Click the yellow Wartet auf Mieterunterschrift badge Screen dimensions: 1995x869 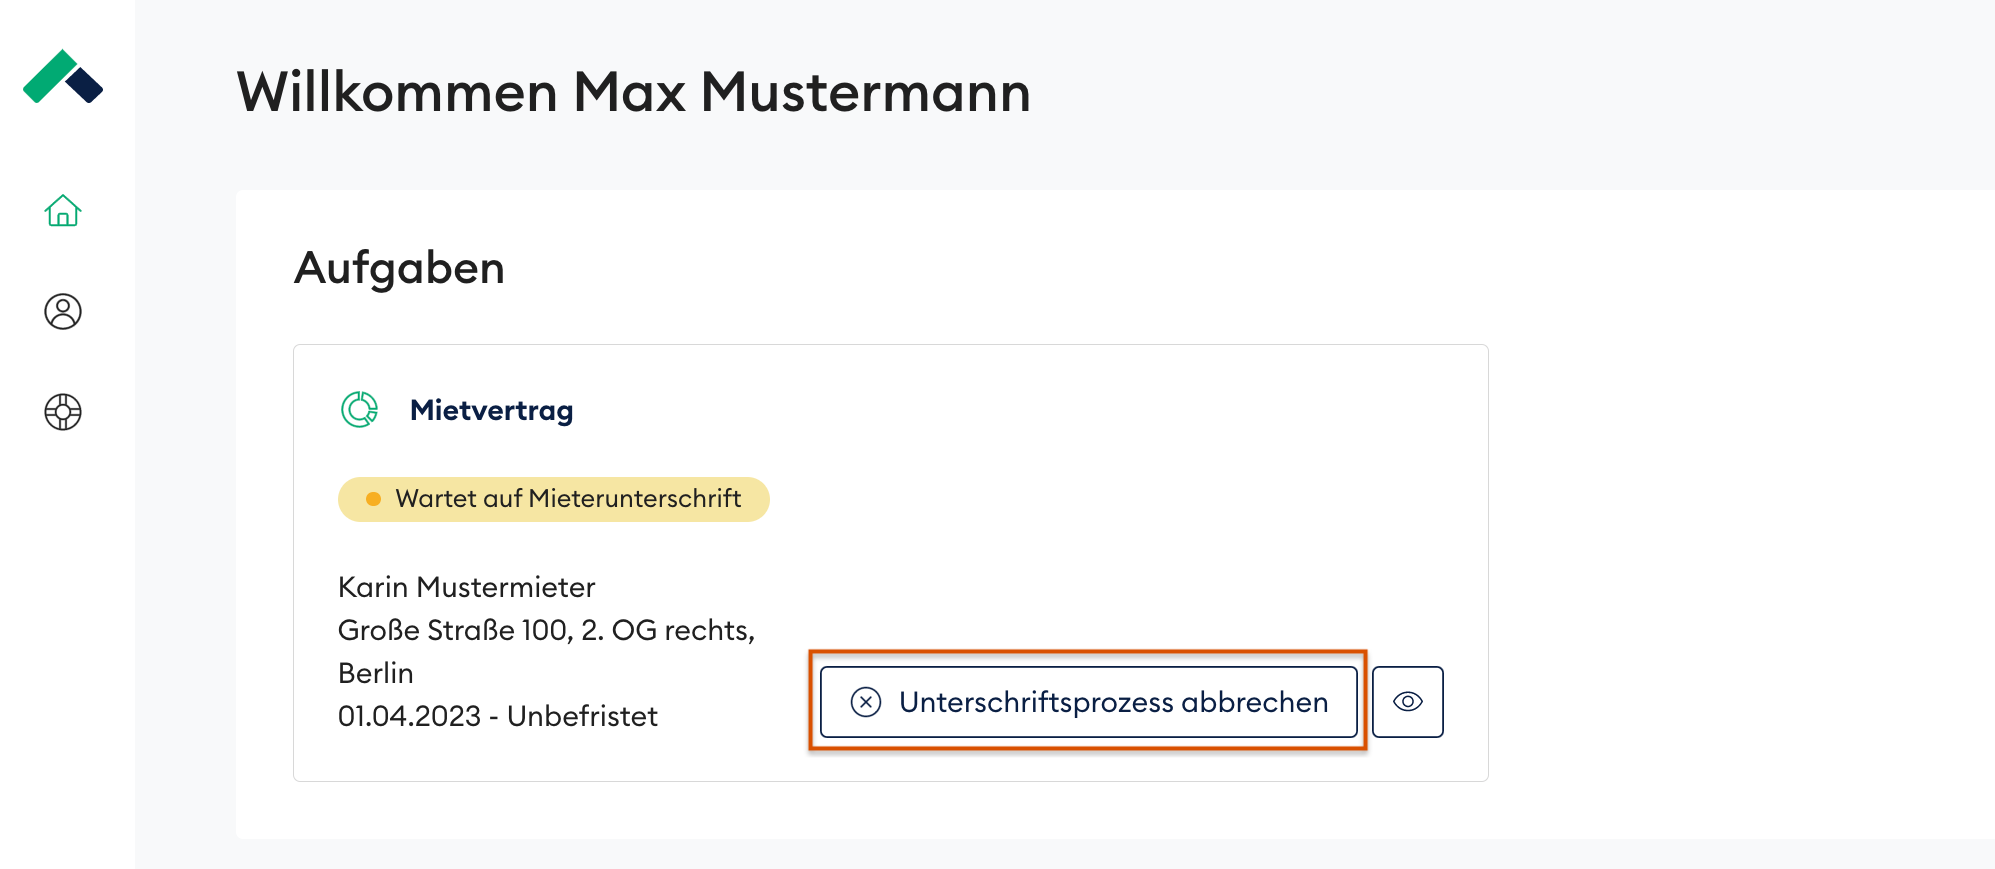pyautogui.click(x=553, y=498)
